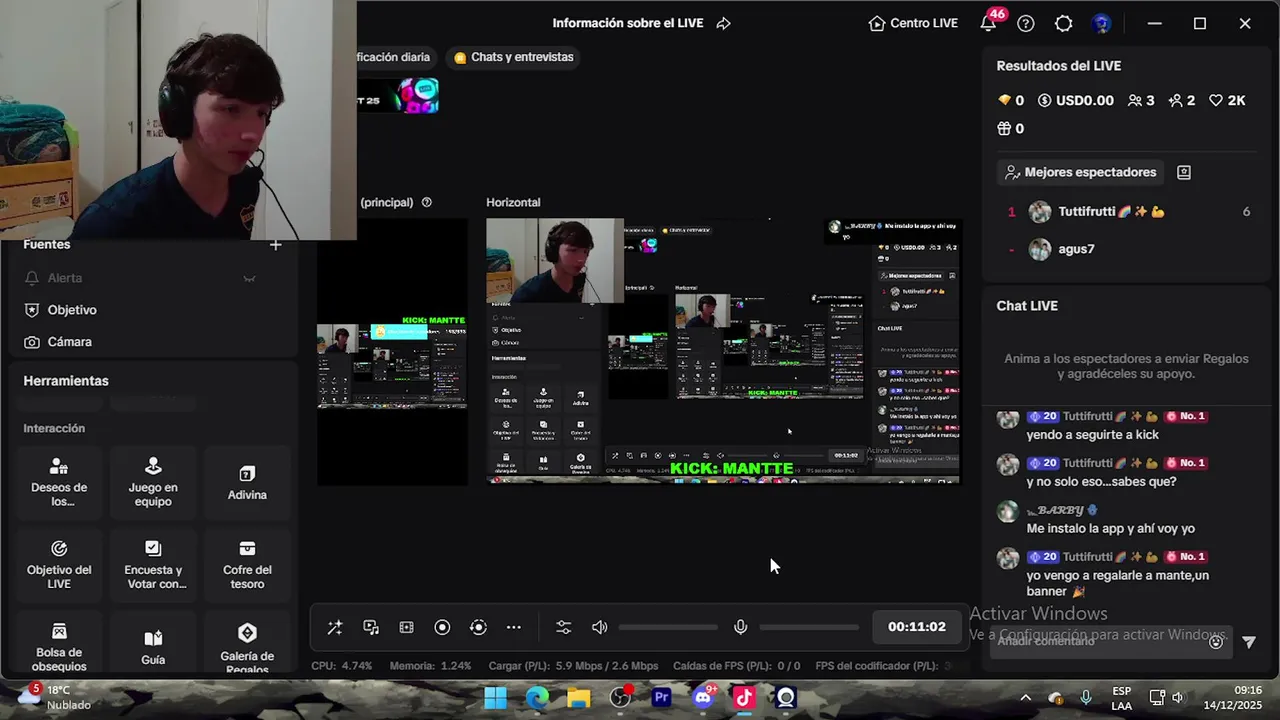This screenshot has width=1280, height=720.
Task: Click the Herramientas section header
Action: coord(66,381)
